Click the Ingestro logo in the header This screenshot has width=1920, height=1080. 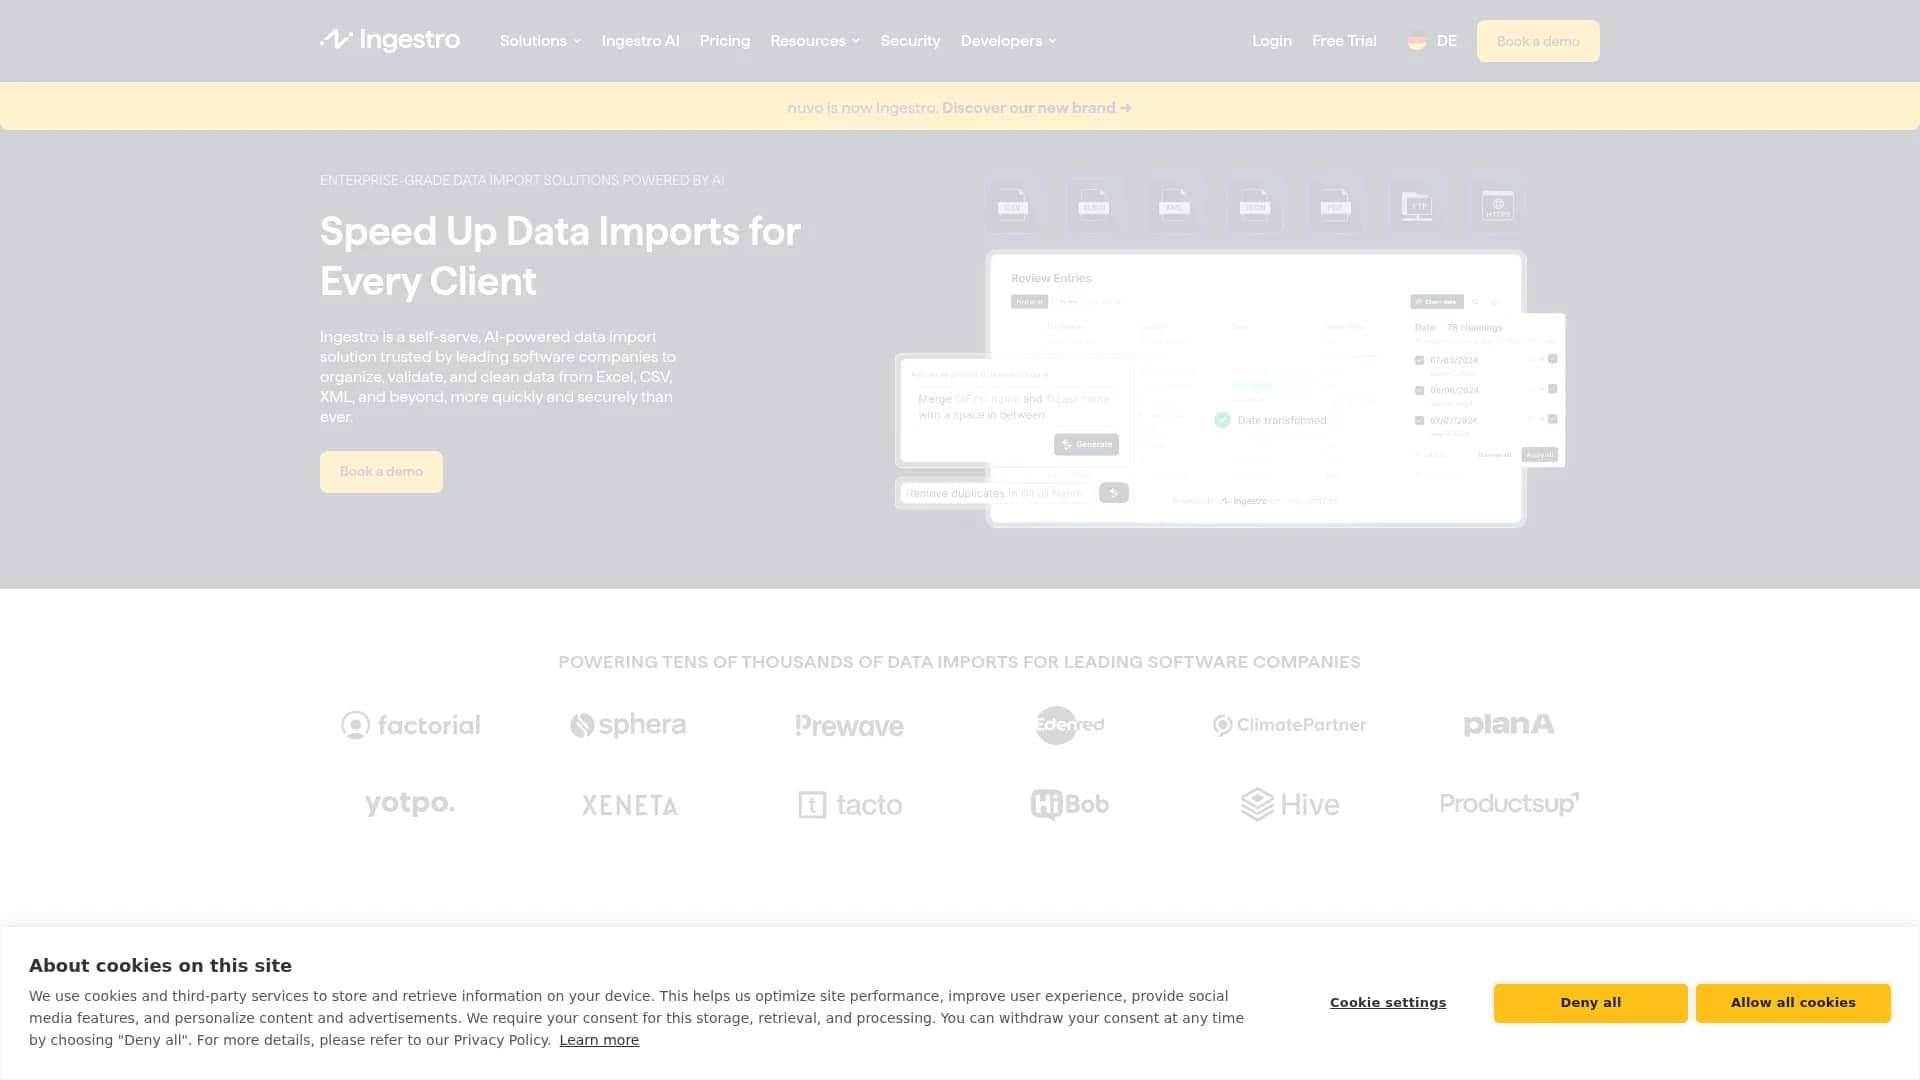[390, 40]
